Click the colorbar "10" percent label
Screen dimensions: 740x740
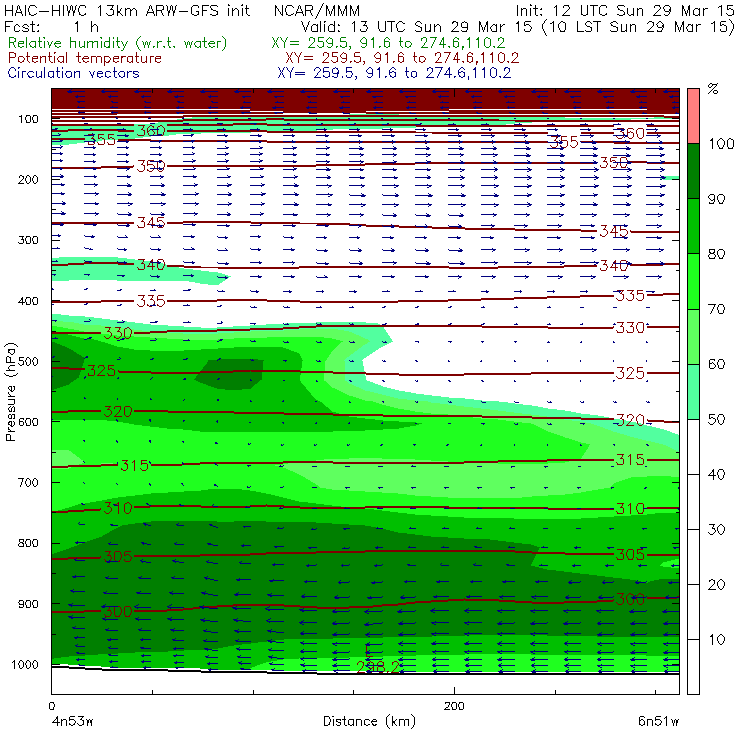coord(716,640)
